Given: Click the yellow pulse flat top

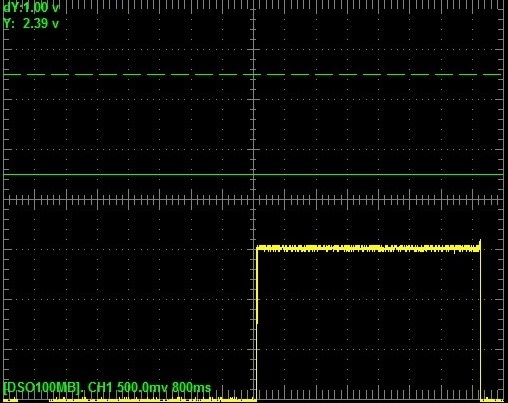Looking at the screenshot, I should coord(368,248).
